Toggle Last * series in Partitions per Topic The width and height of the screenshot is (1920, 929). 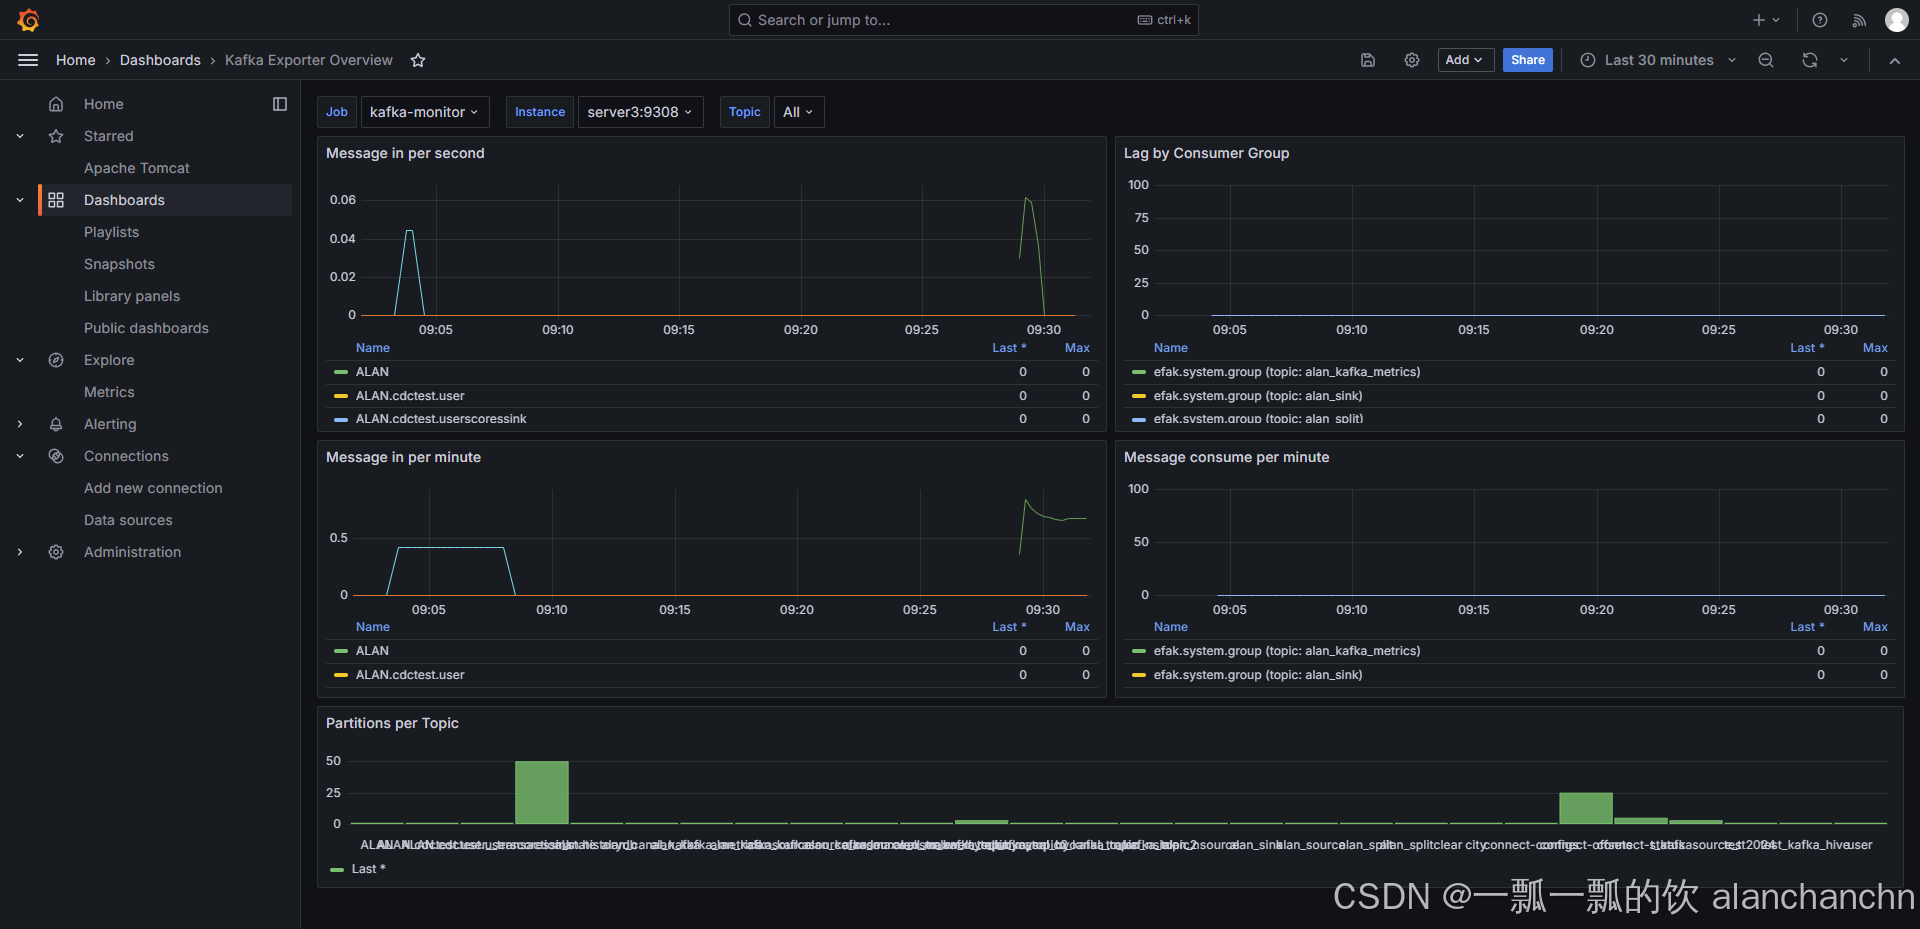coord(368,869)
